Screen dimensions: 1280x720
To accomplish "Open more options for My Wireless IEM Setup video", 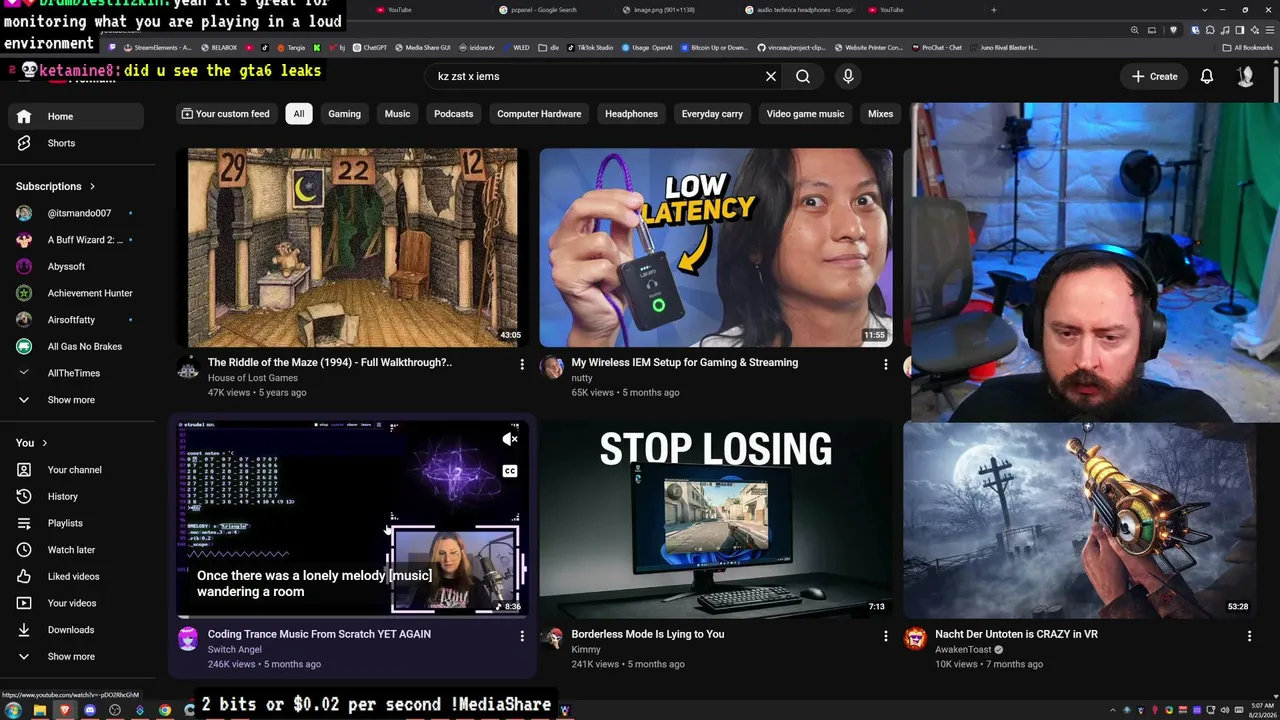I will point(885,364).
